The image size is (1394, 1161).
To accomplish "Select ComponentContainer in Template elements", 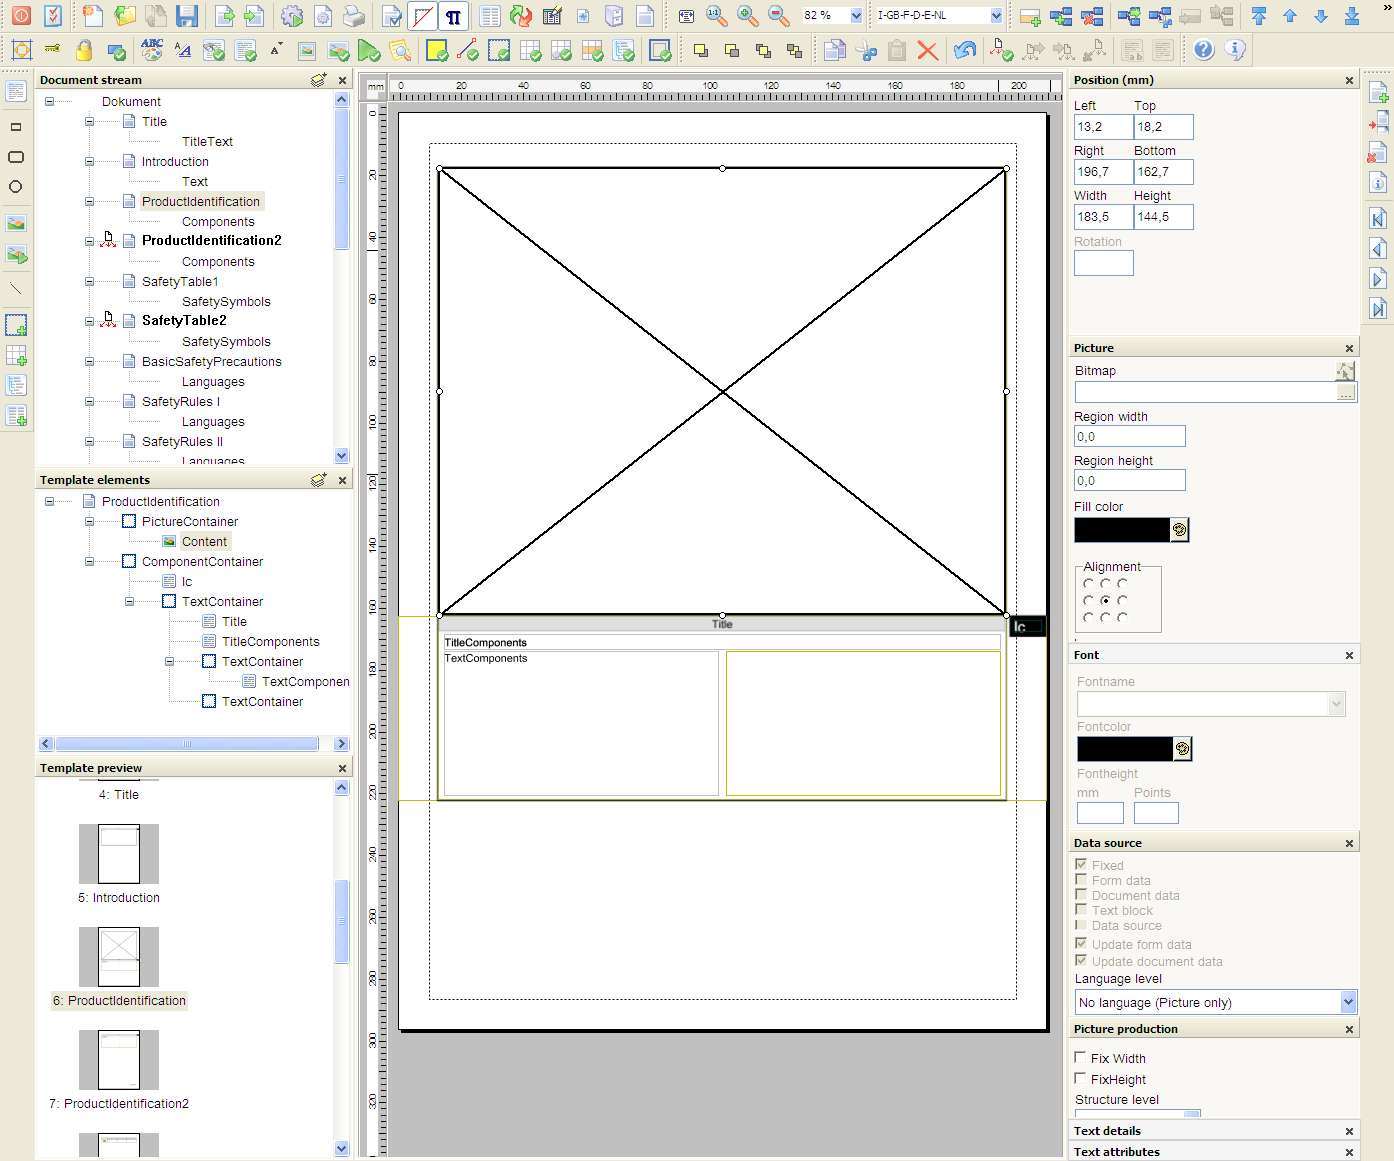I will pyautogui.click(x=202, y=562).
